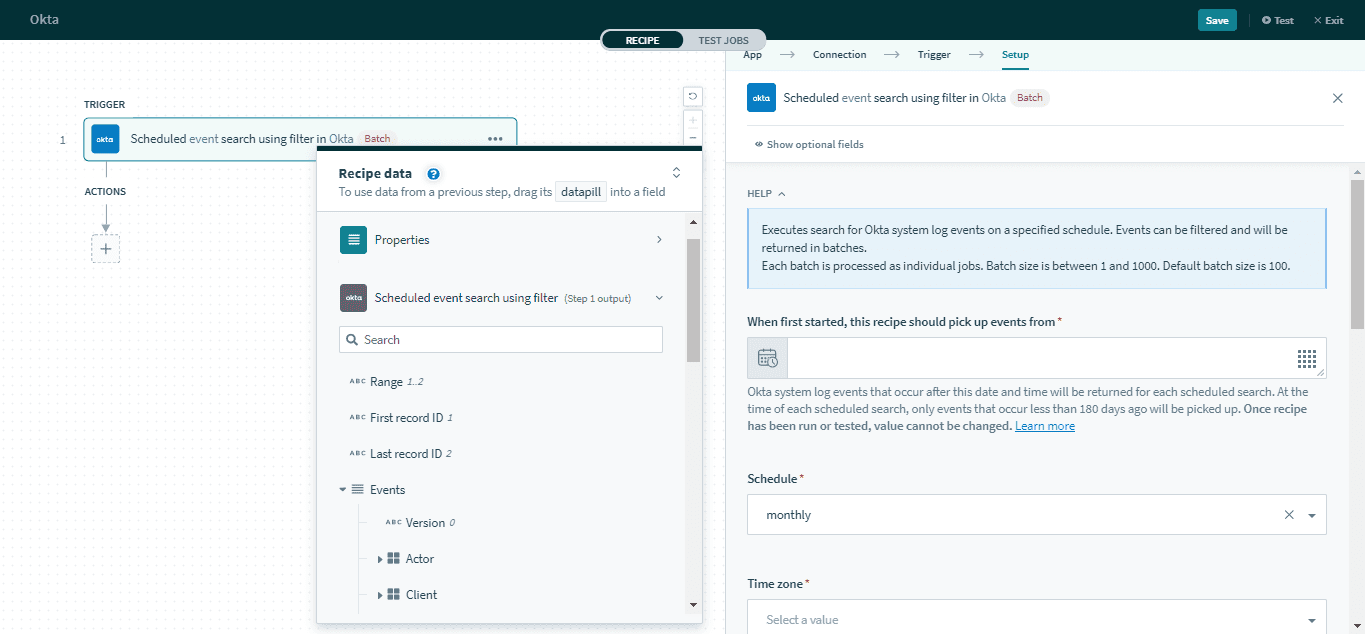The image size is (1365, 634).
Task: Click the calendar icon in date field
Action: [767, 358]
